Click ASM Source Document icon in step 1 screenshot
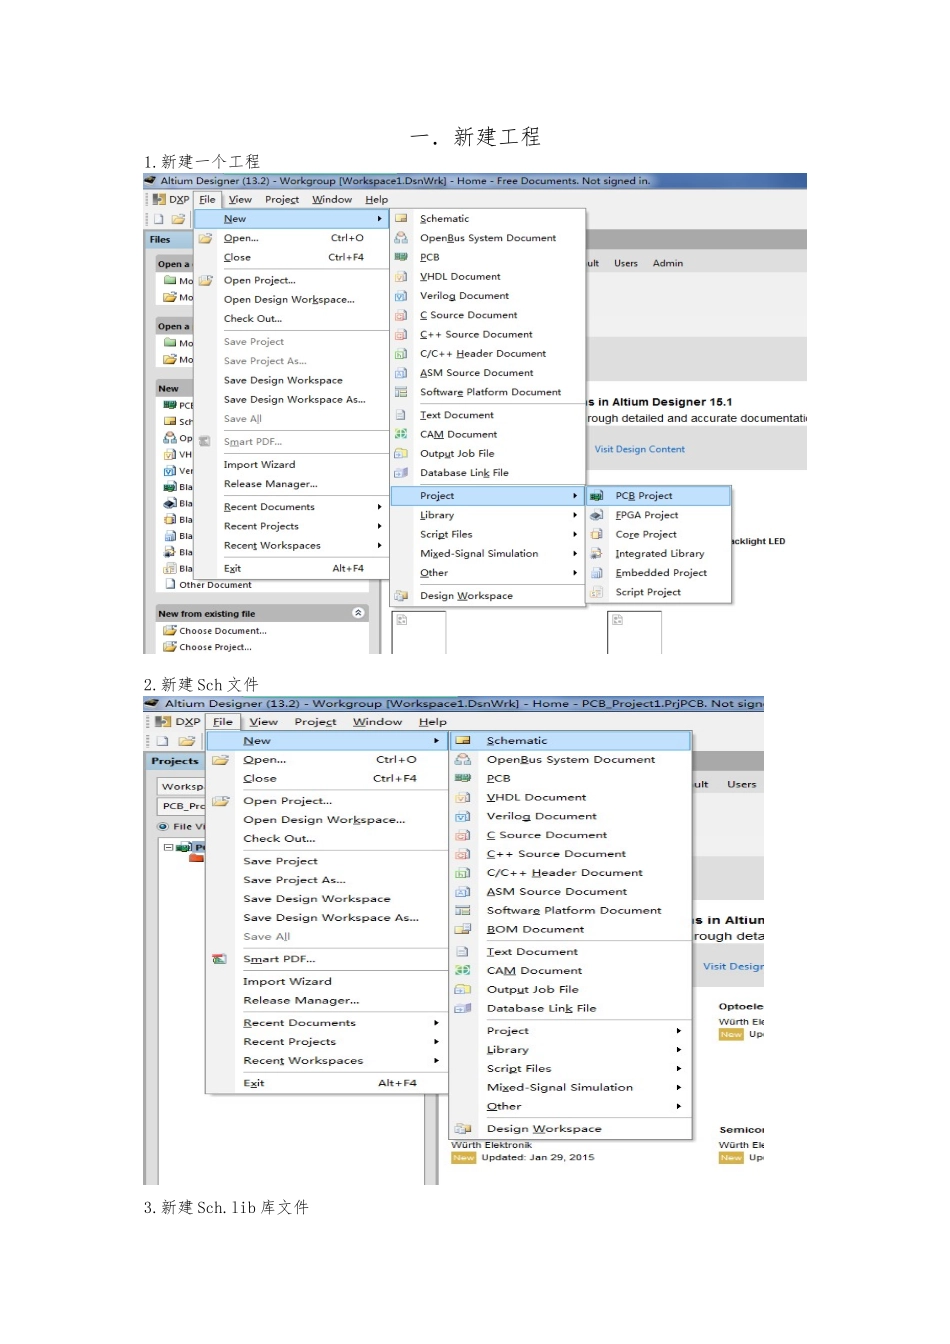 [x=401, y=373]
